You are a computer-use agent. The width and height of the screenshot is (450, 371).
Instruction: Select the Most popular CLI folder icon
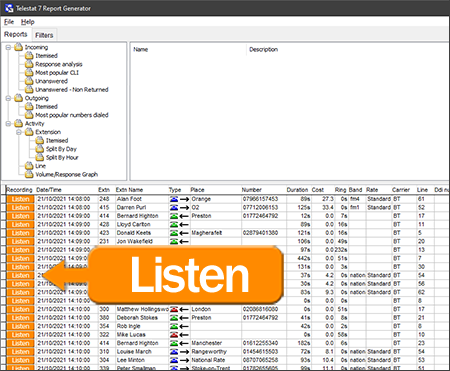coord(29,72)
